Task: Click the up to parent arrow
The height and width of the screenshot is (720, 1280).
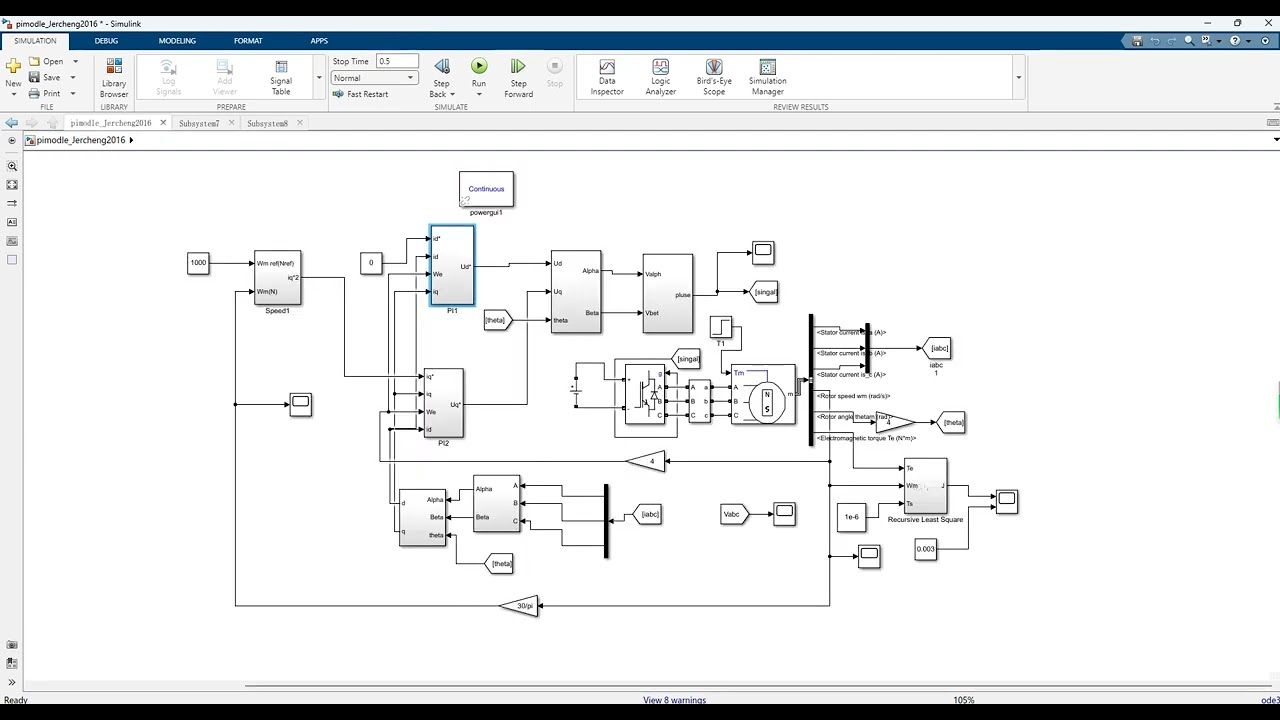Action: click(x=52, y=123)
